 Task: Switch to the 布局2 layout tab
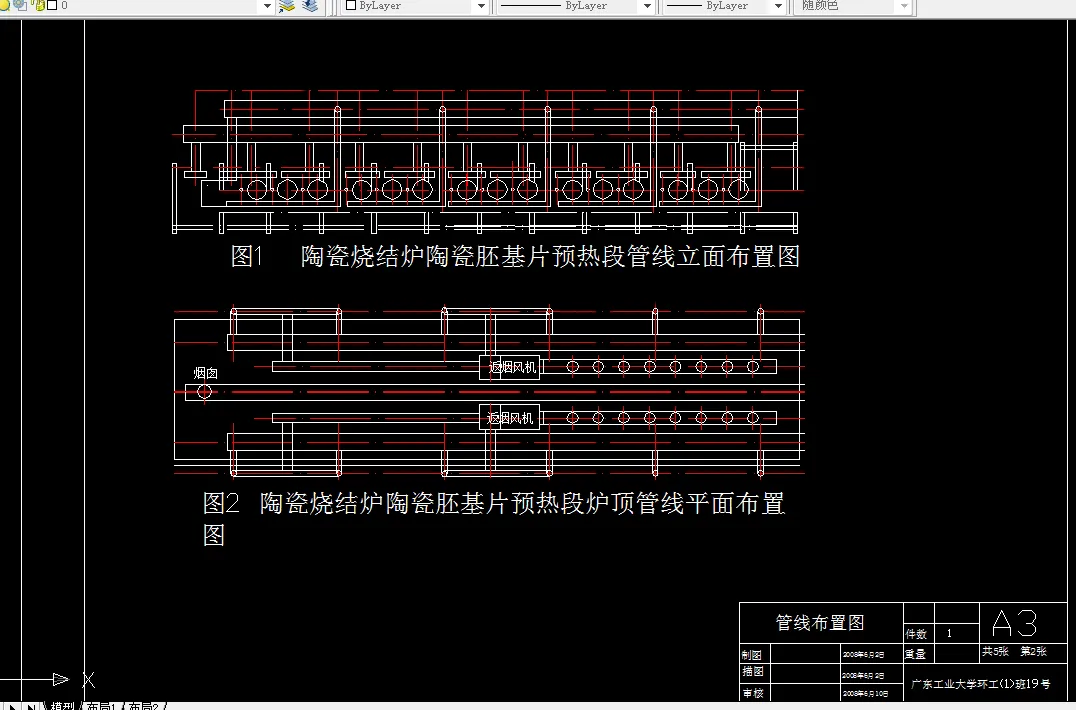[x=143, y=706]
